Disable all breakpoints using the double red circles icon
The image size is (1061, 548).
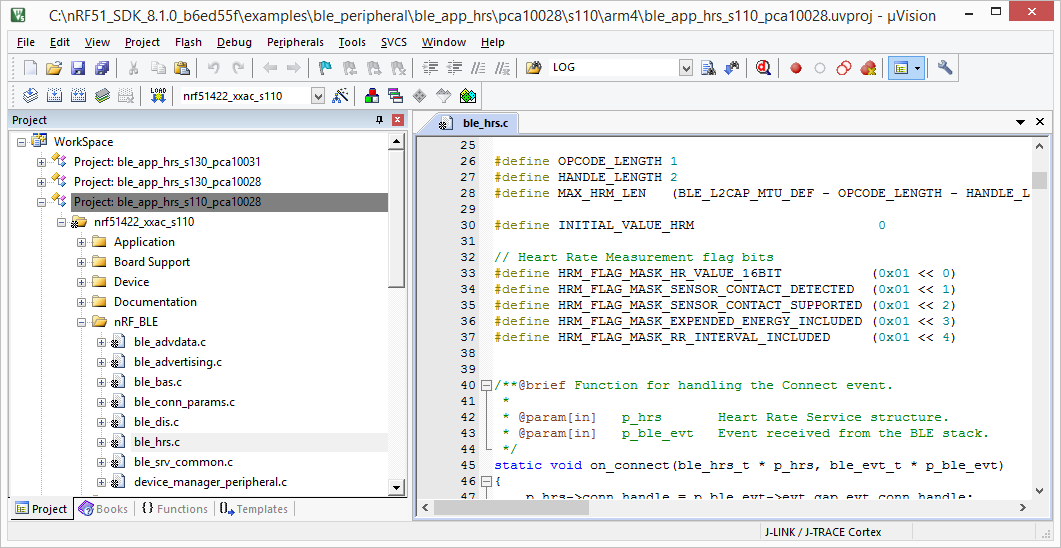click(x=844, y=68)
